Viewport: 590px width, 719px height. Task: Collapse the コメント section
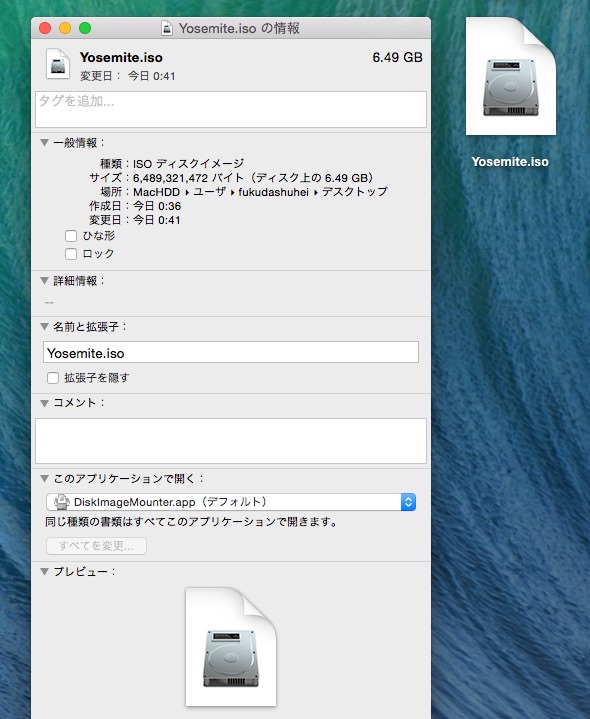[x=44, y=403]
